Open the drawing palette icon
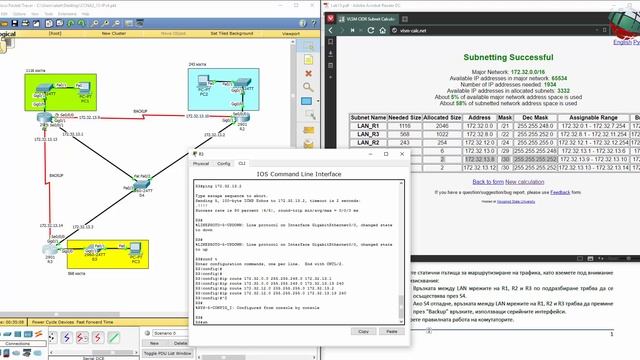The image size is (640, 360). (129, 23)
